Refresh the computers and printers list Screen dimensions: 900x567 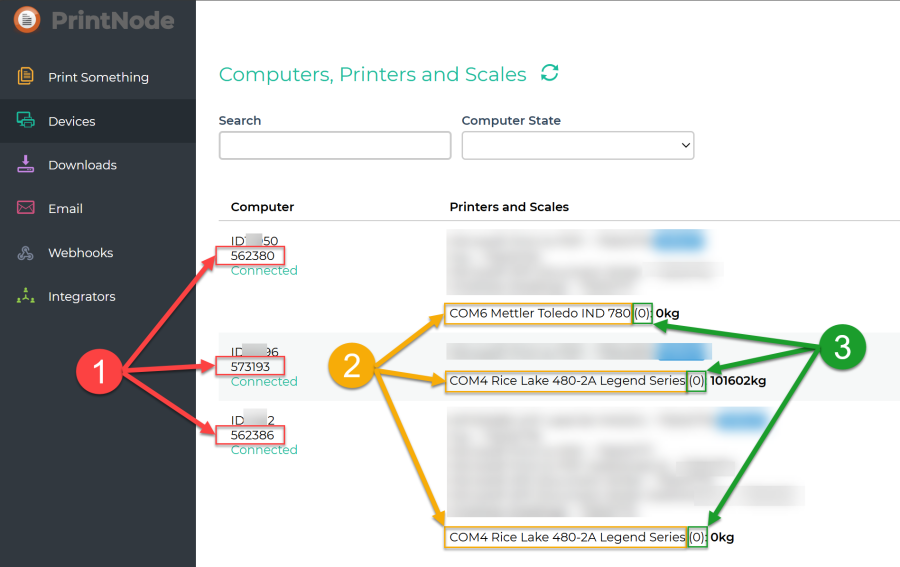pos(549,73)
